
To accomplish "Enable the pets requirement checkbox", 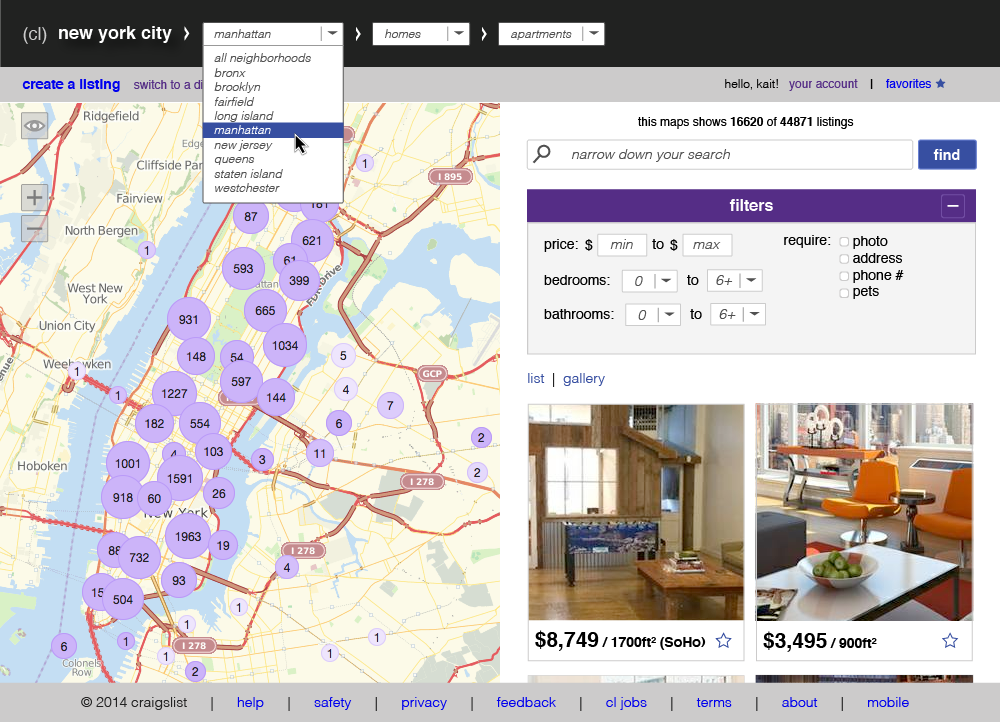I will pyautogui.click(x=844, y=293).
